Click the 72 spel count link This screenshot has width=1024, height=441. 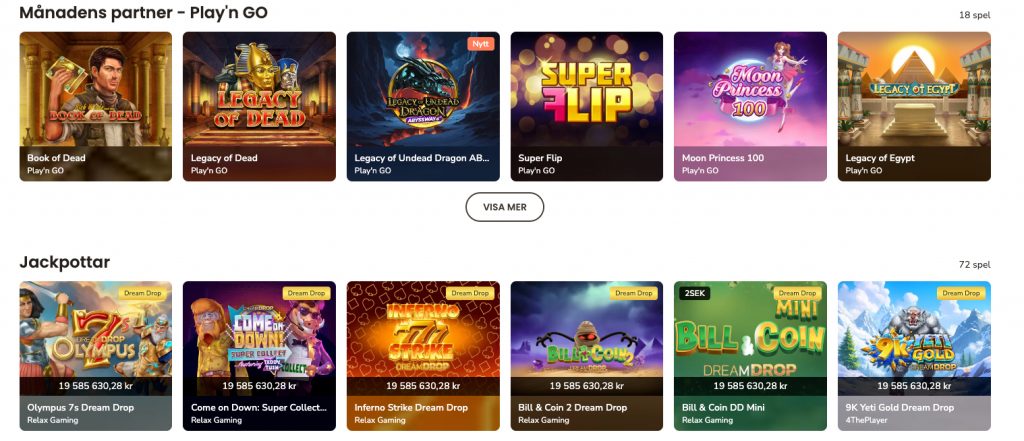974,265
